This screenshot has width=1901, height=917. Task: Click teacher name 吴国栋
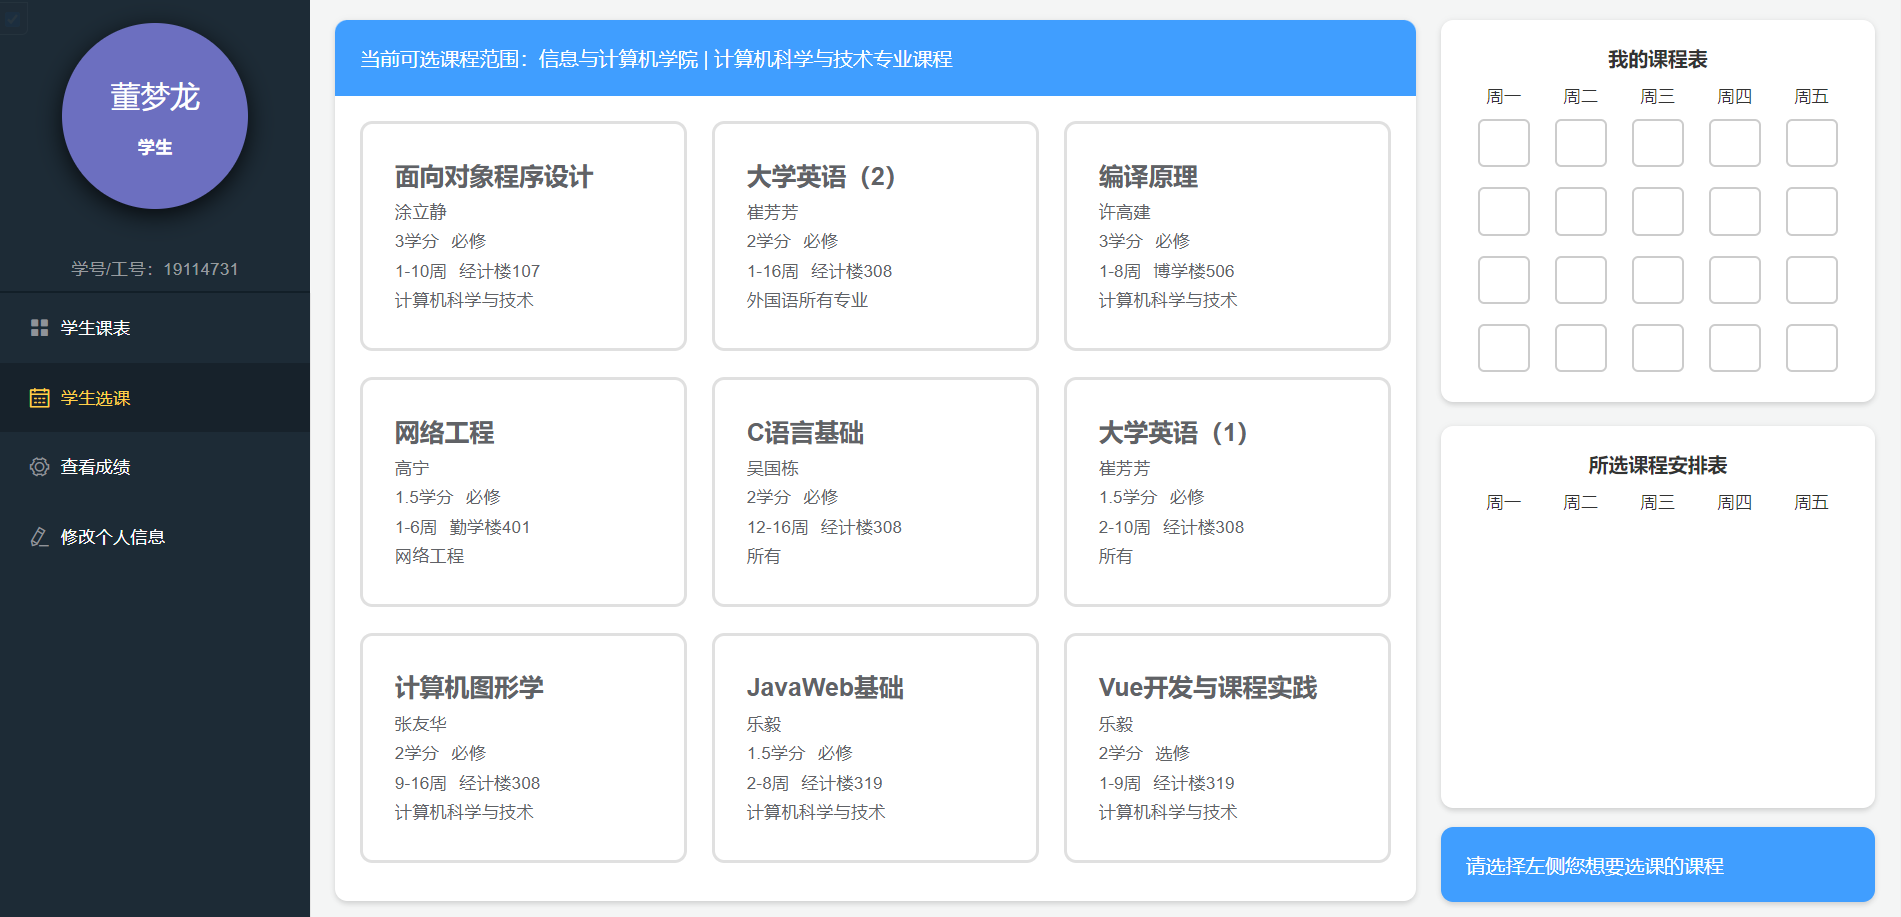click(x=772, y=468)
